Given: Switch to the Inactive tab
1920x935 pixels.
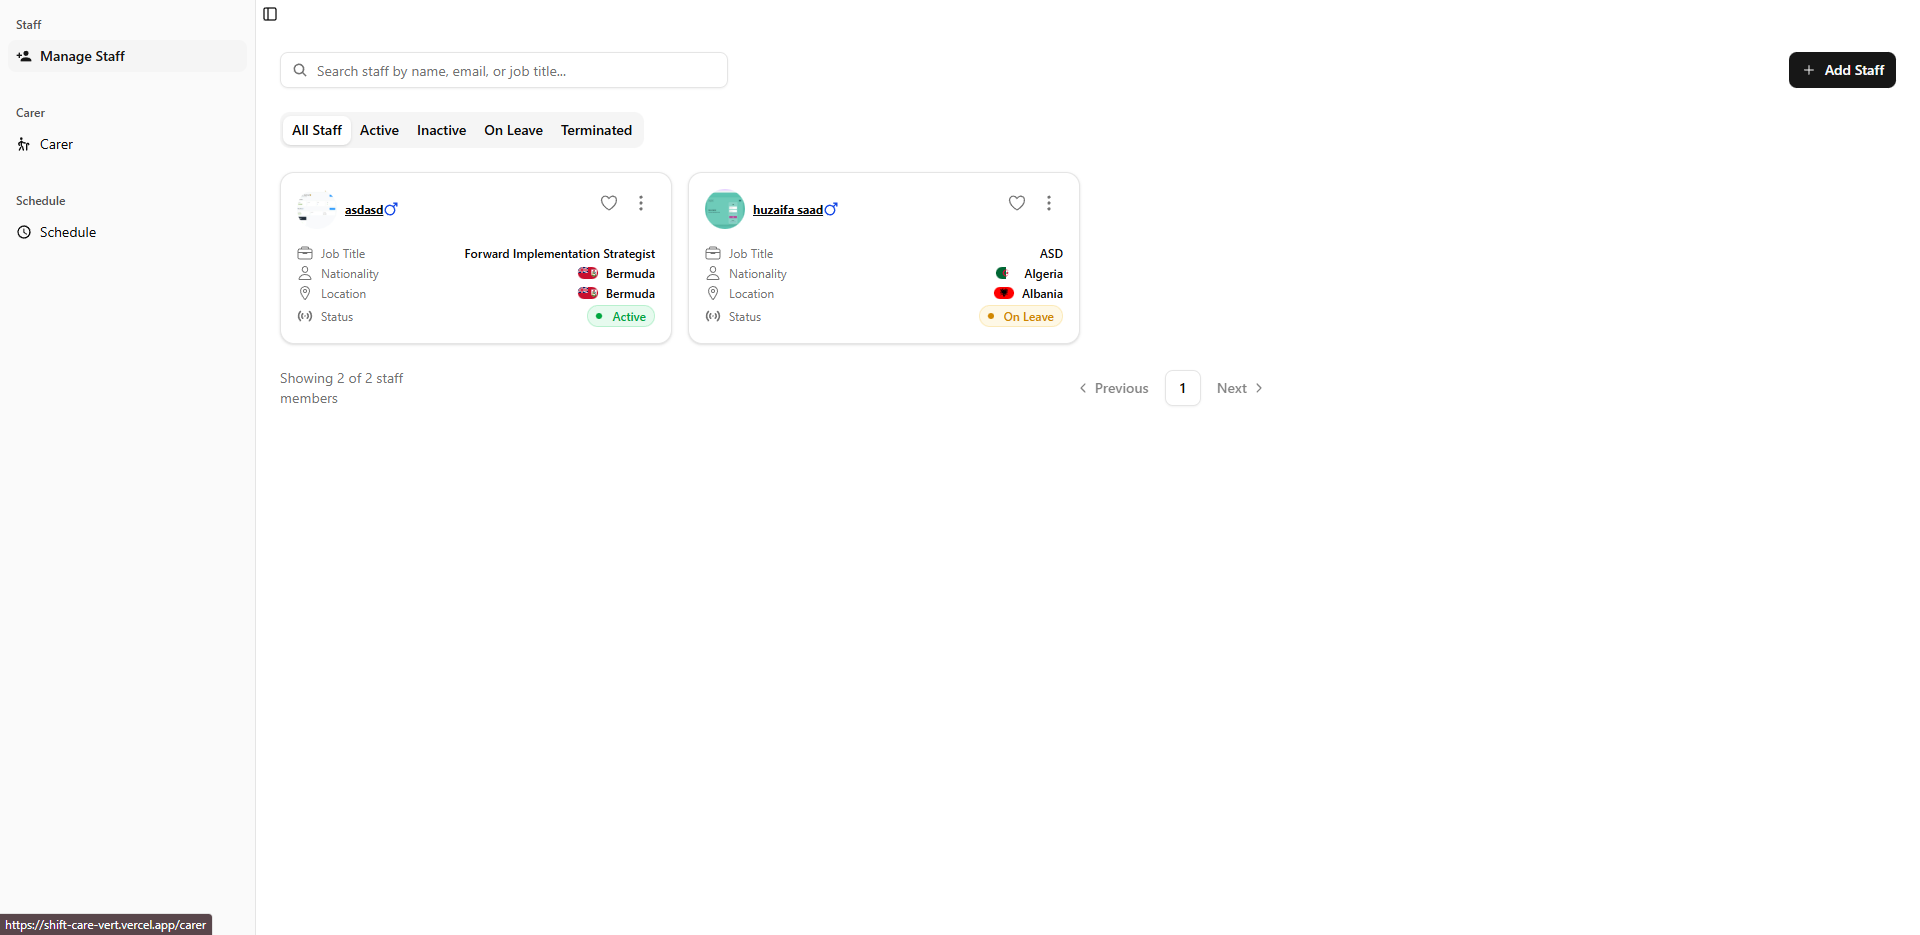Looking at the screenshot, I should pos(441,130).
